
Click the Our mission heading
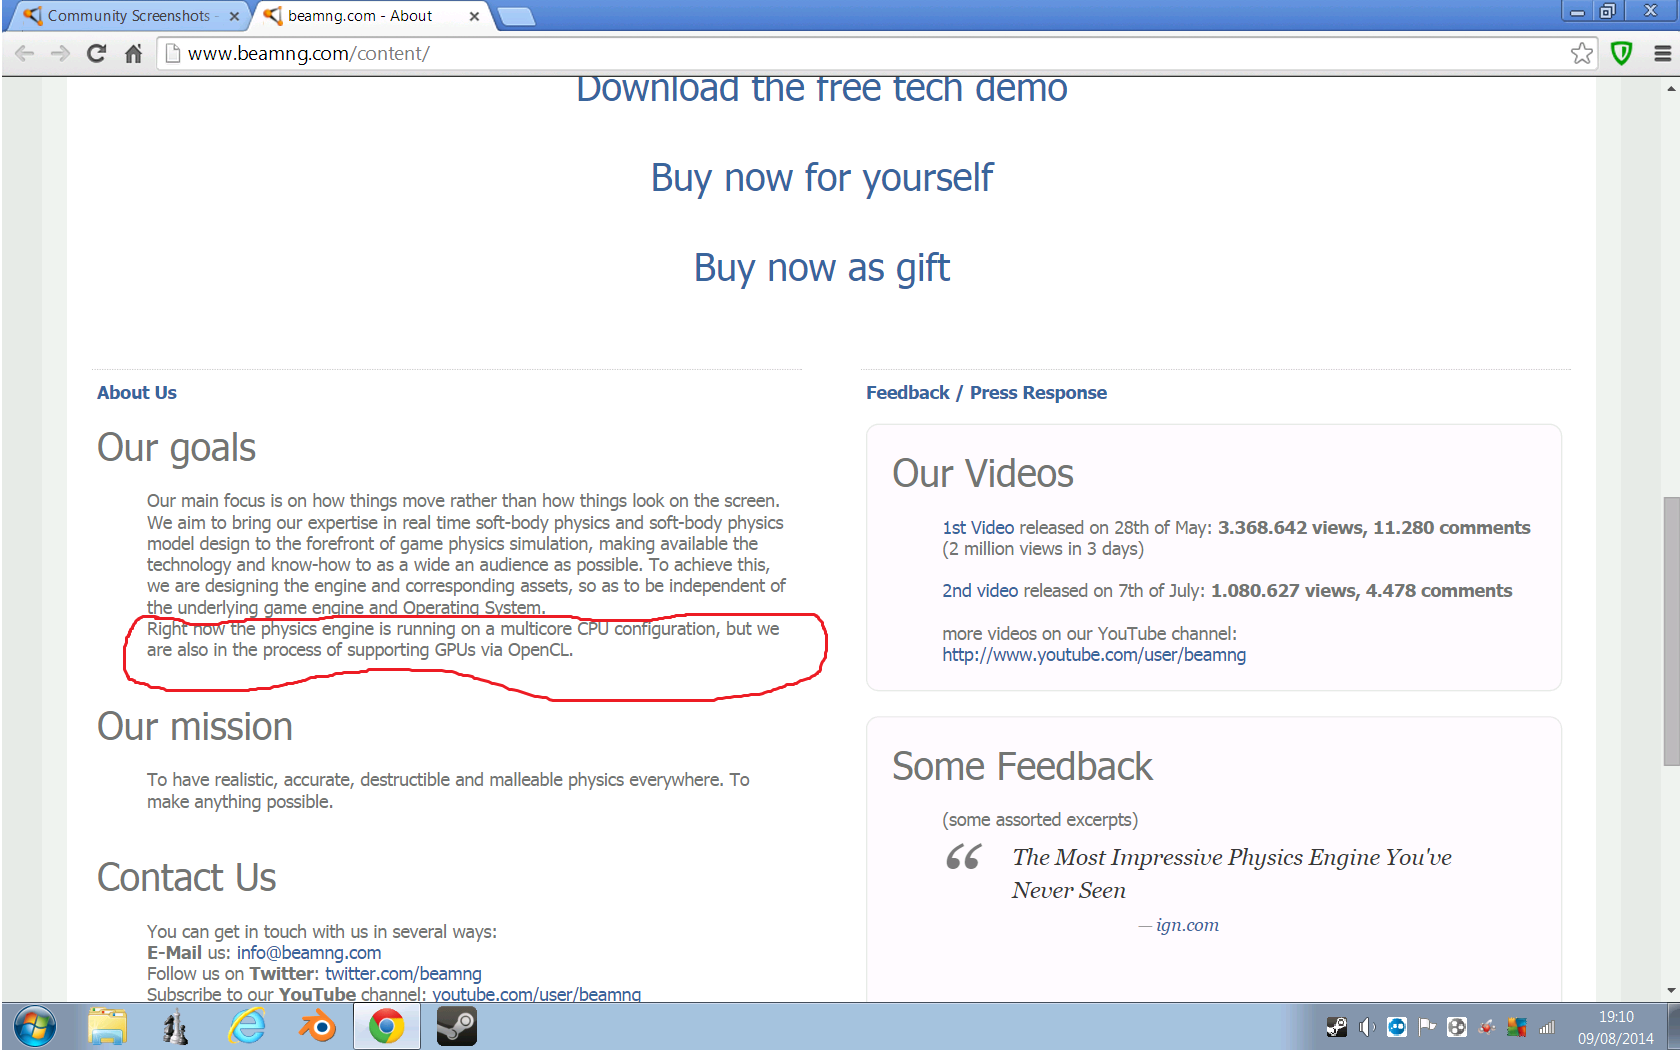point(195,727)
